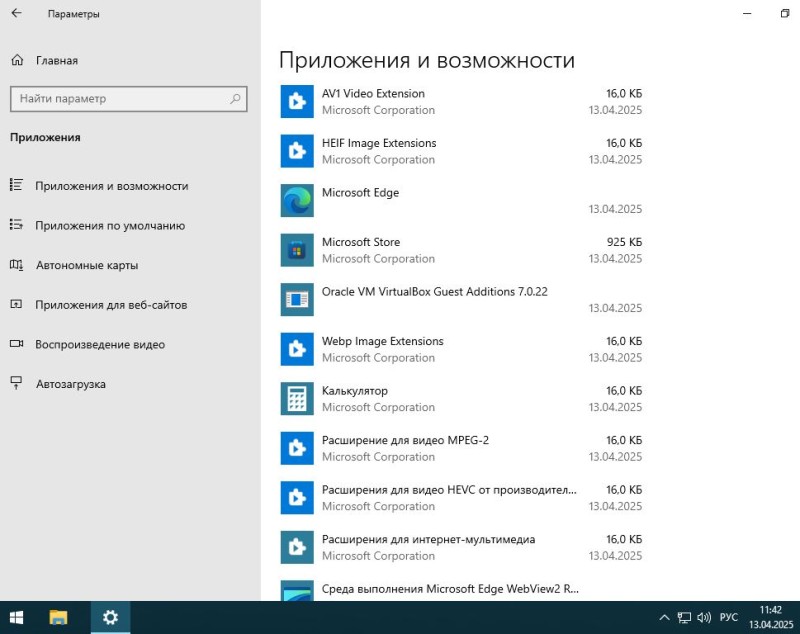Restore down the Параметры window
800x634 pixels.
click(x=785, y=14)
